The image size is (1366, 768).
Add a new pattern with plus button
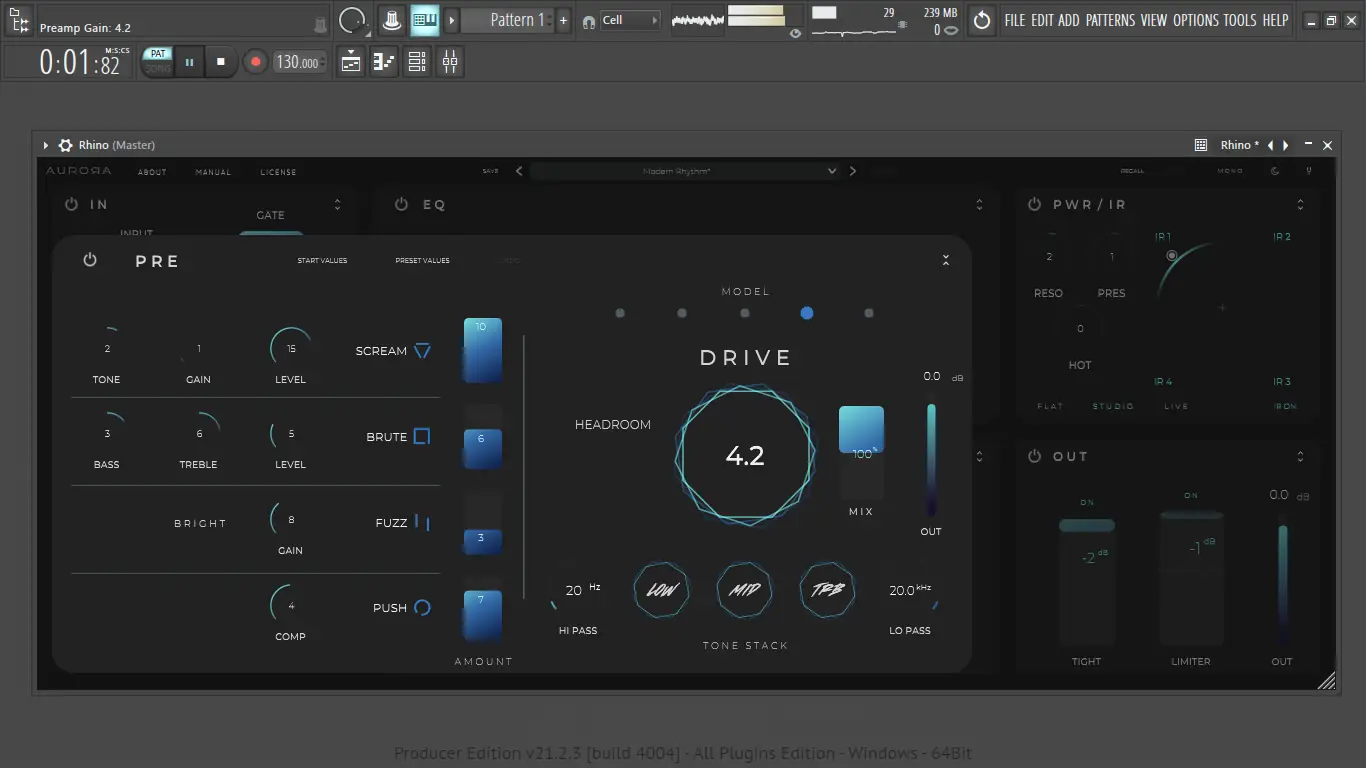(x=563, y=20)
